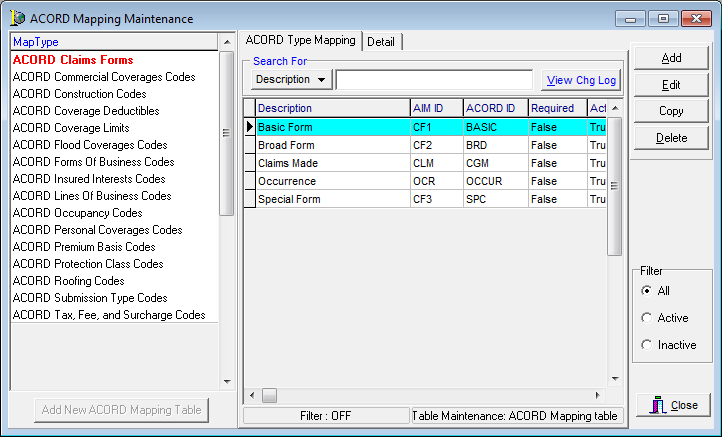Click the Add New ACORD Mapping Table button
Image resolution: width=722 pixels, height=437 pixels.
pos(122,410)
